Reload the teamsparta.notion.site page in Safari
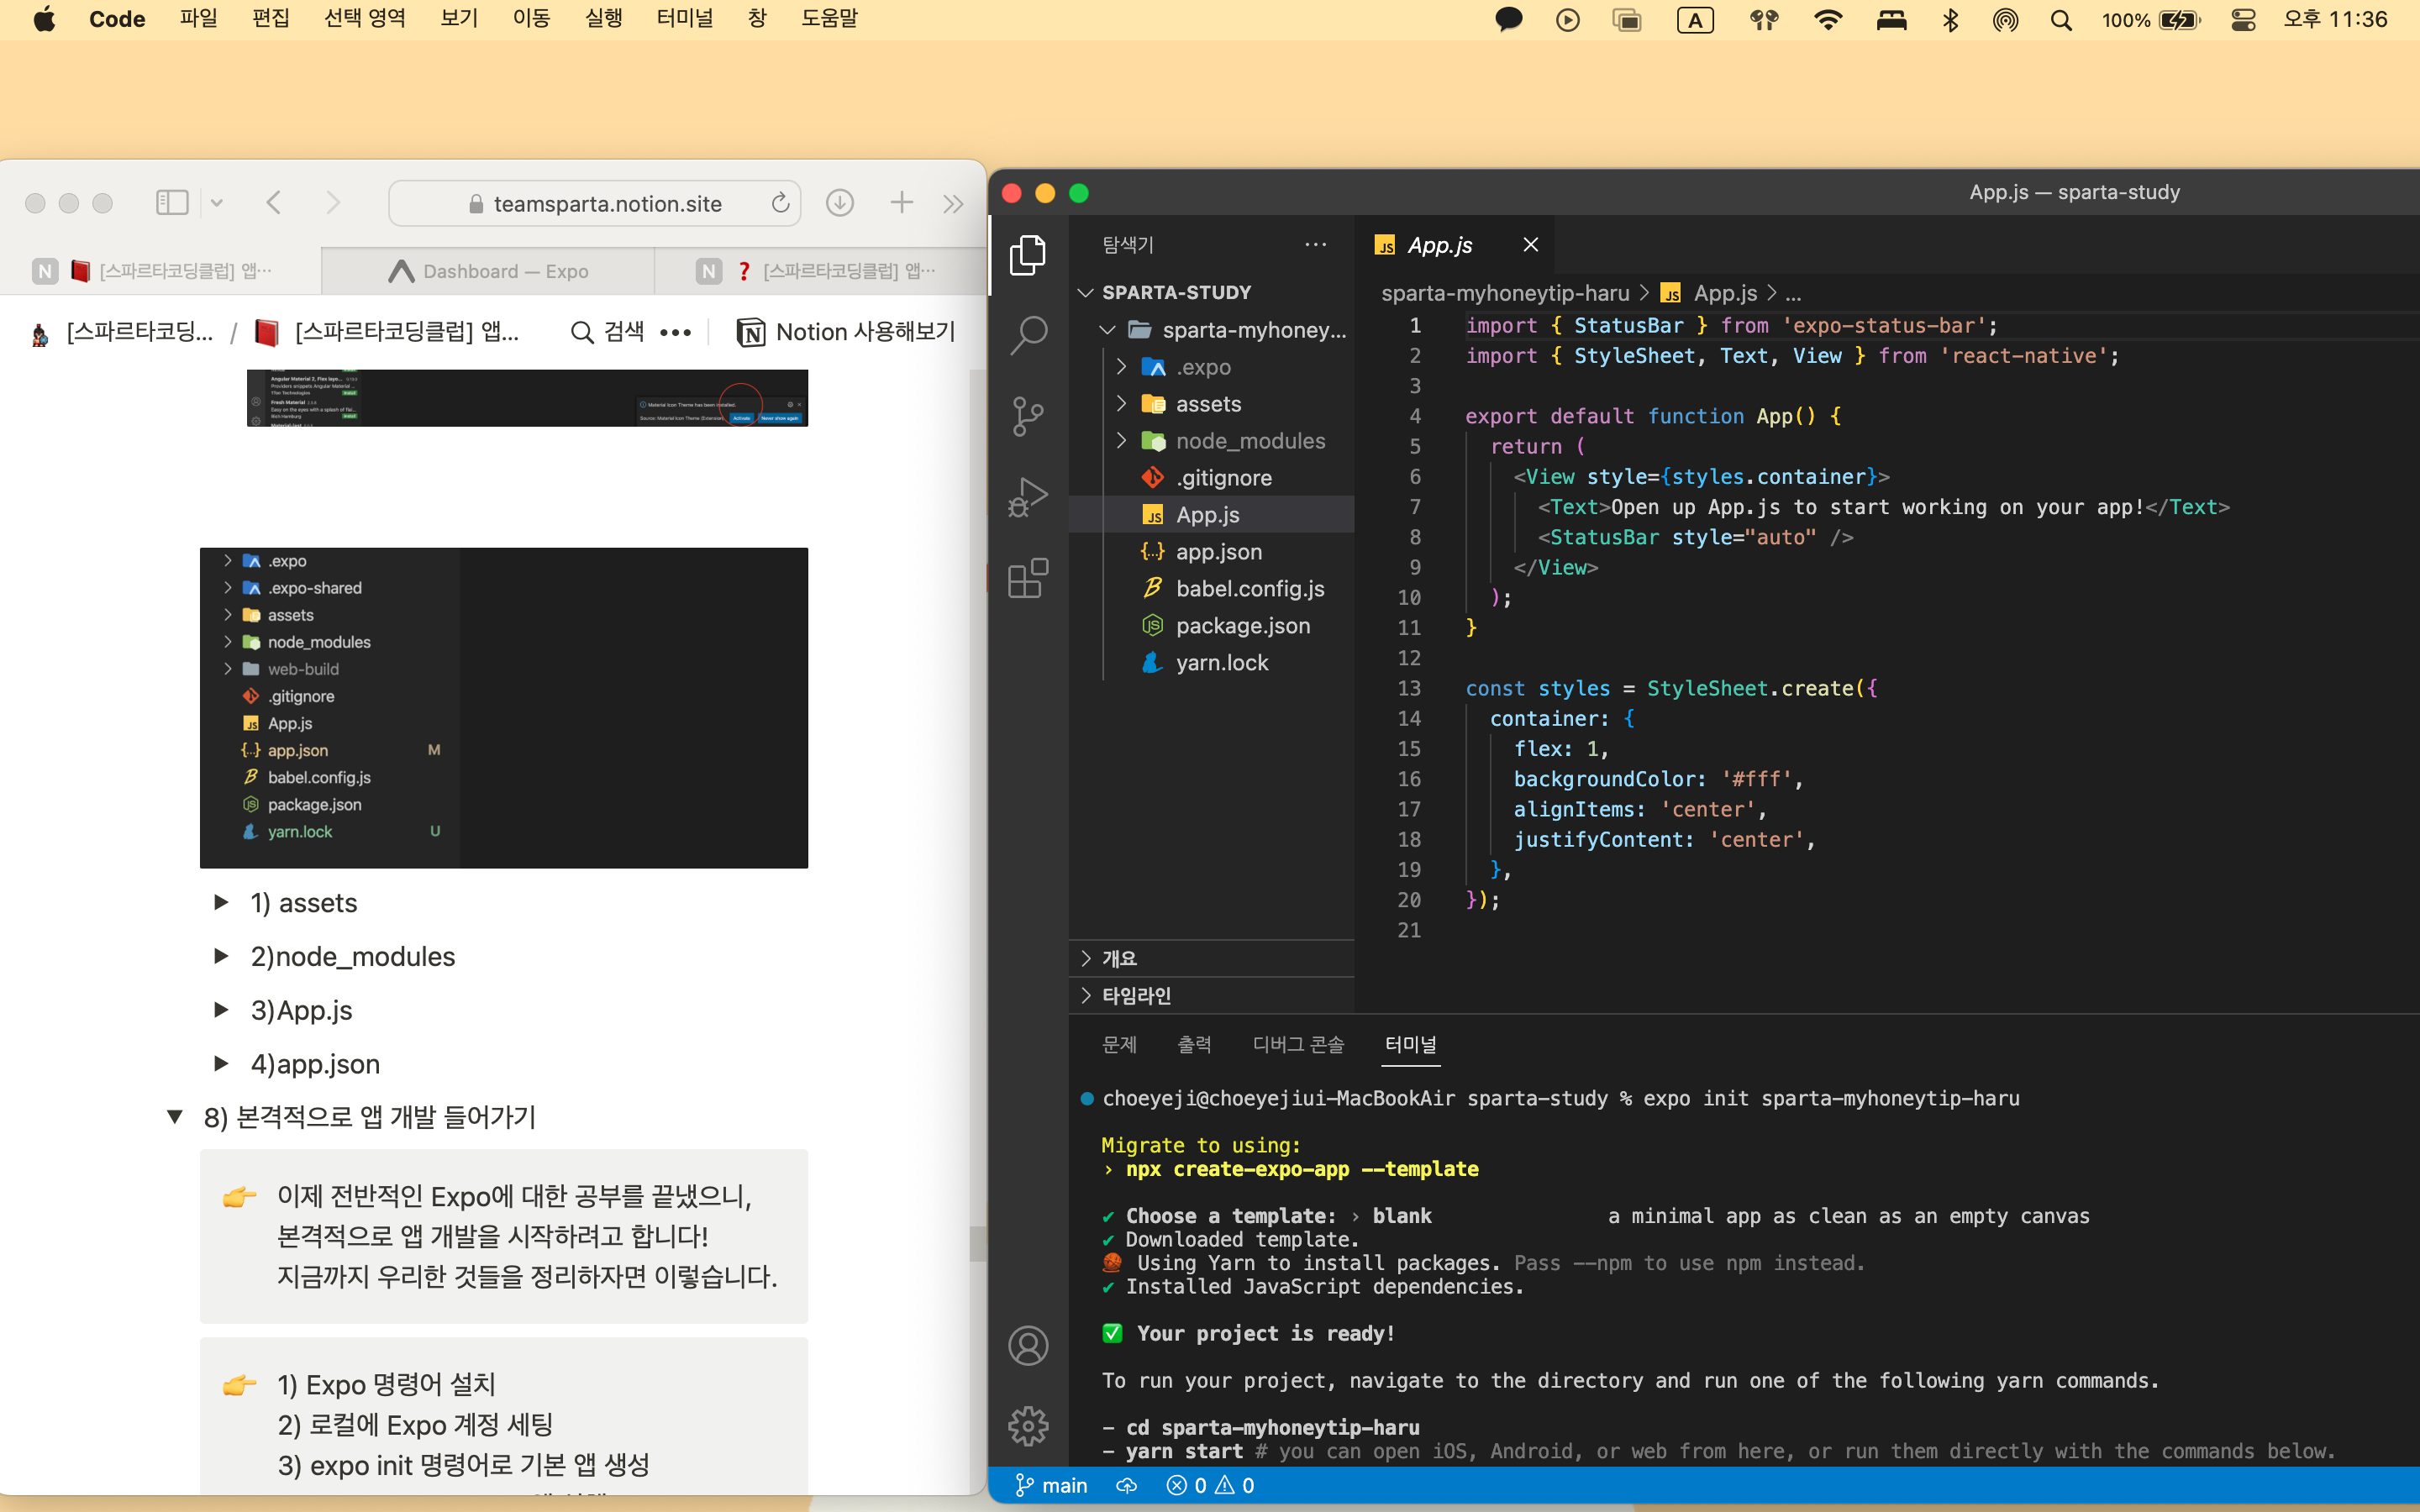This screenshot has height=1512, width=2420. (x=780, y=203)
